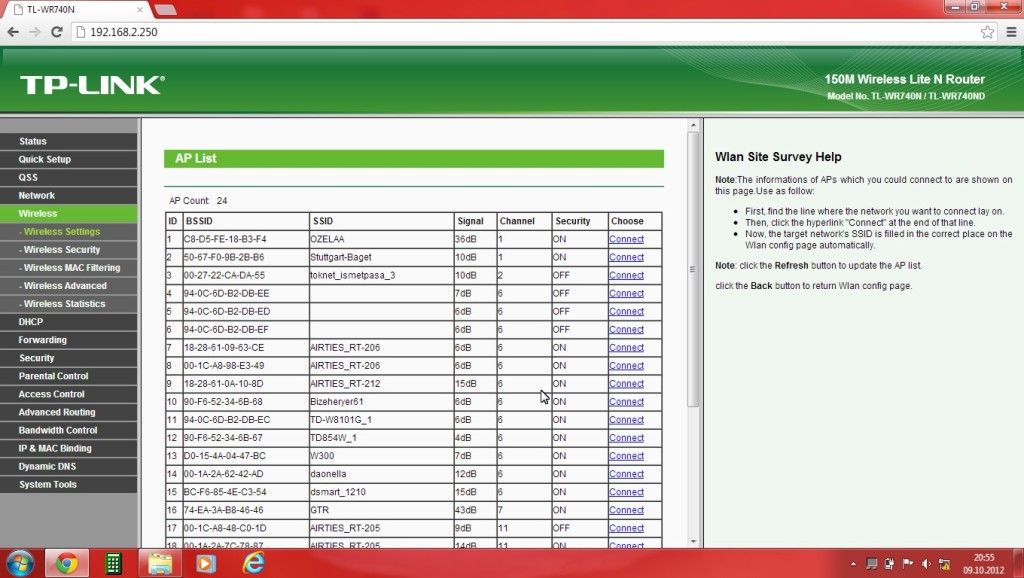
Task: Open Dynamic DNS settings
Action: pyautogui.click(x=69, y=466)
